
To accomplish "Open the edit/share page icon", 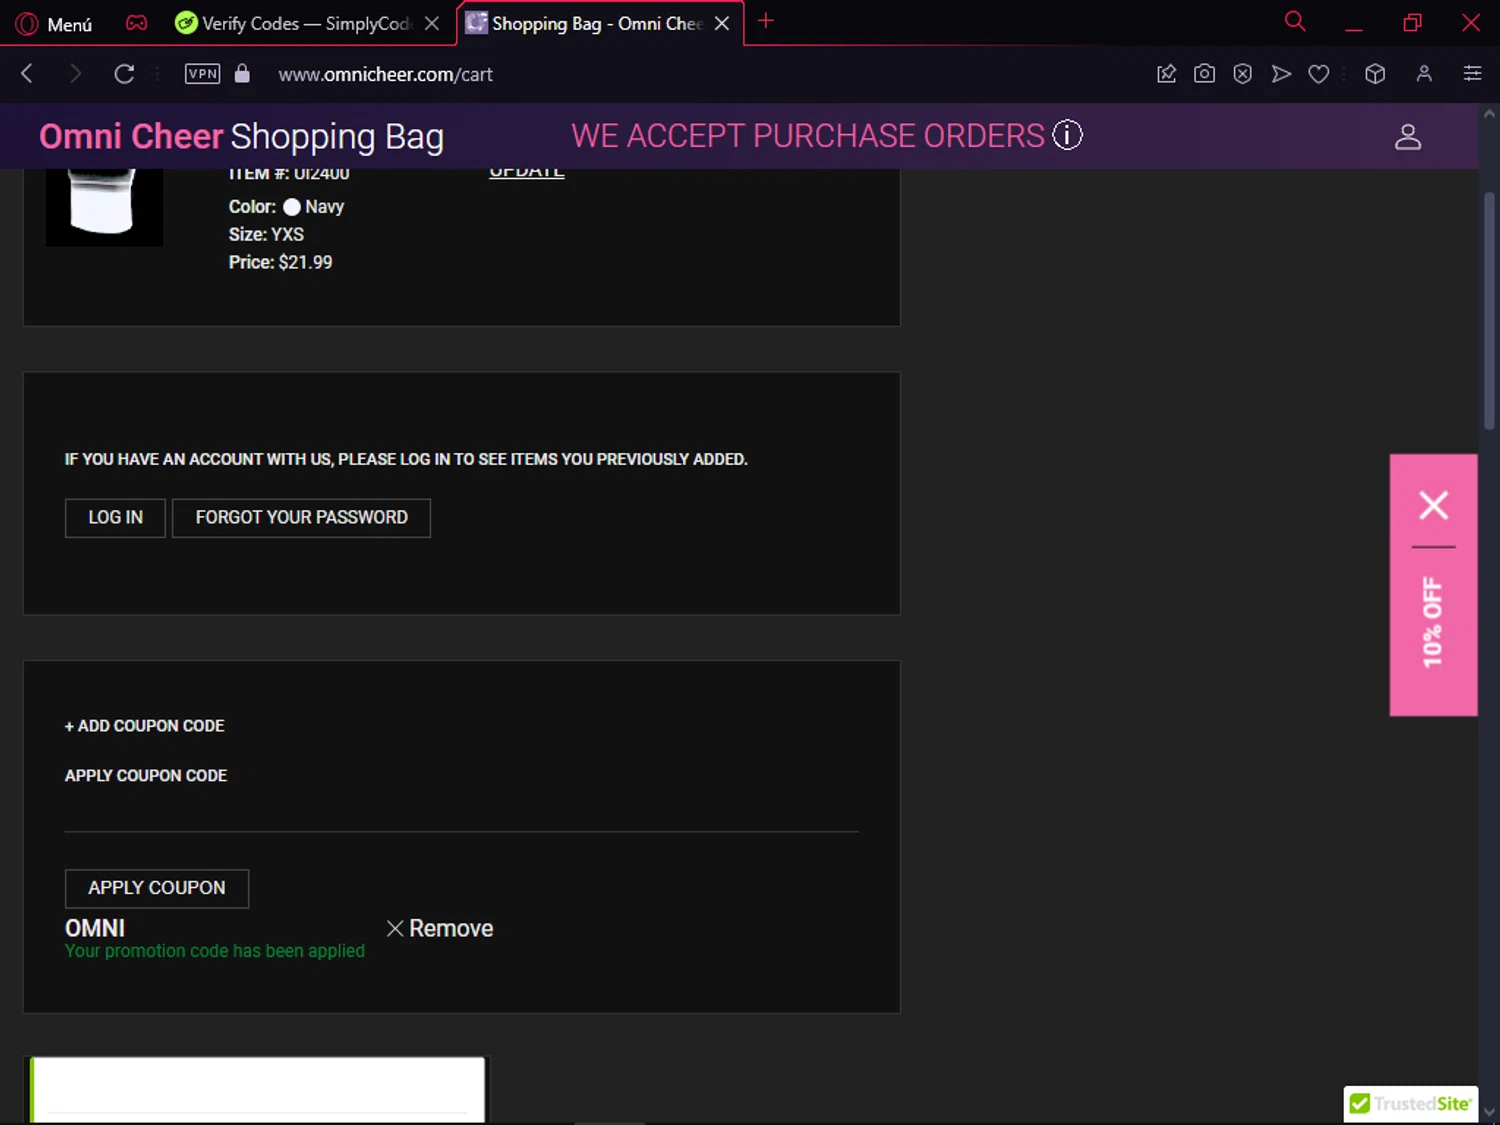I will [x=1166, y=73].
